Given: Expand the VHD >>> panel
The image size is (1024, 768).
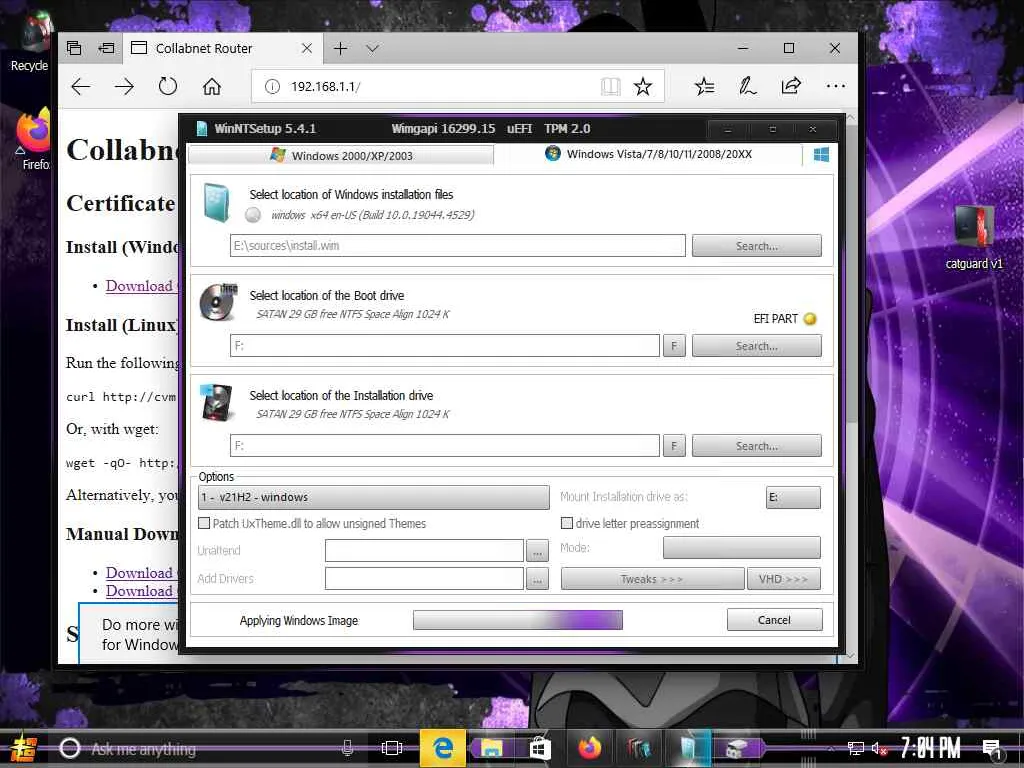Looking at the screenshot, I should pos(783,579).
